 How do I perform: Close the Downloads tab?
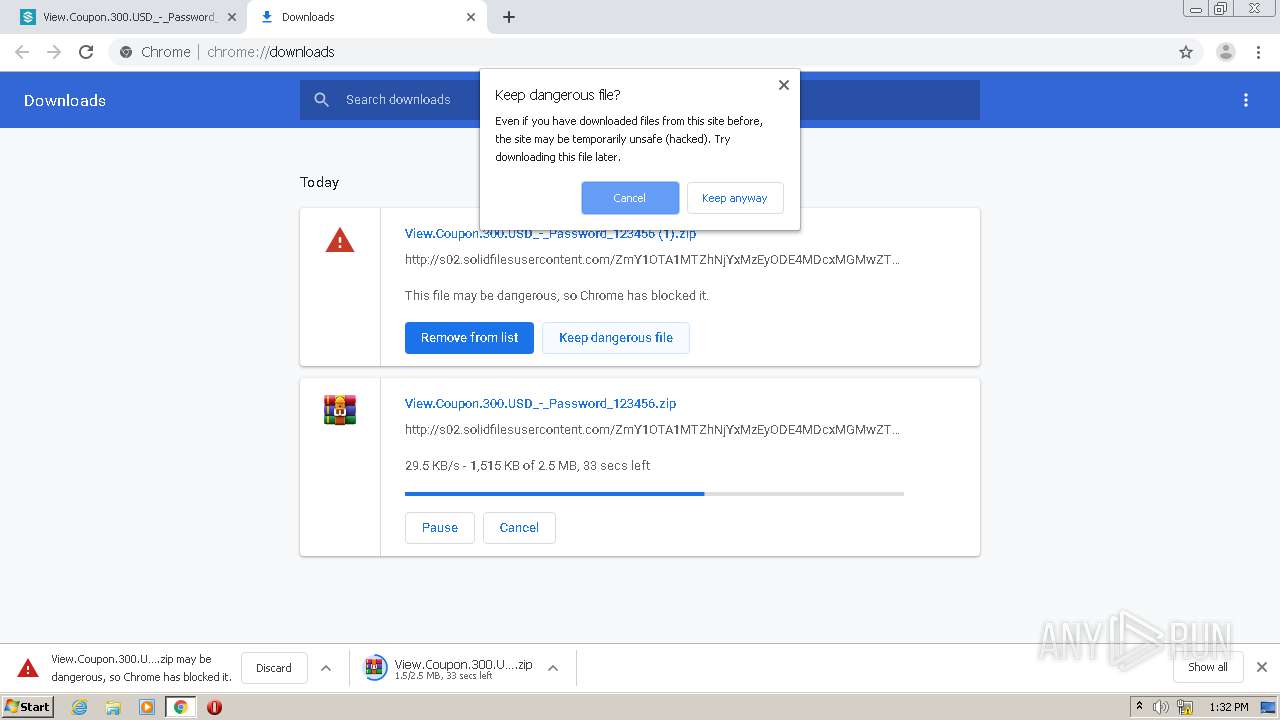(471, 17)
